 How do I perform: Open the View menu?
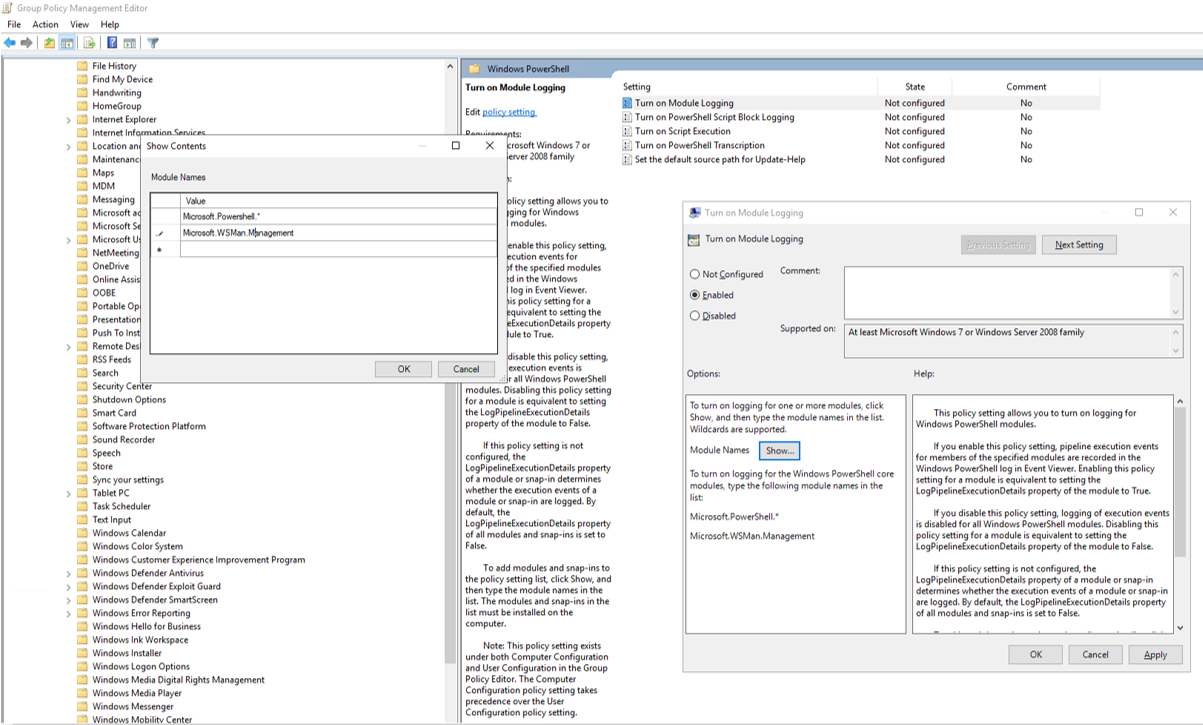(x=79, y=24)
